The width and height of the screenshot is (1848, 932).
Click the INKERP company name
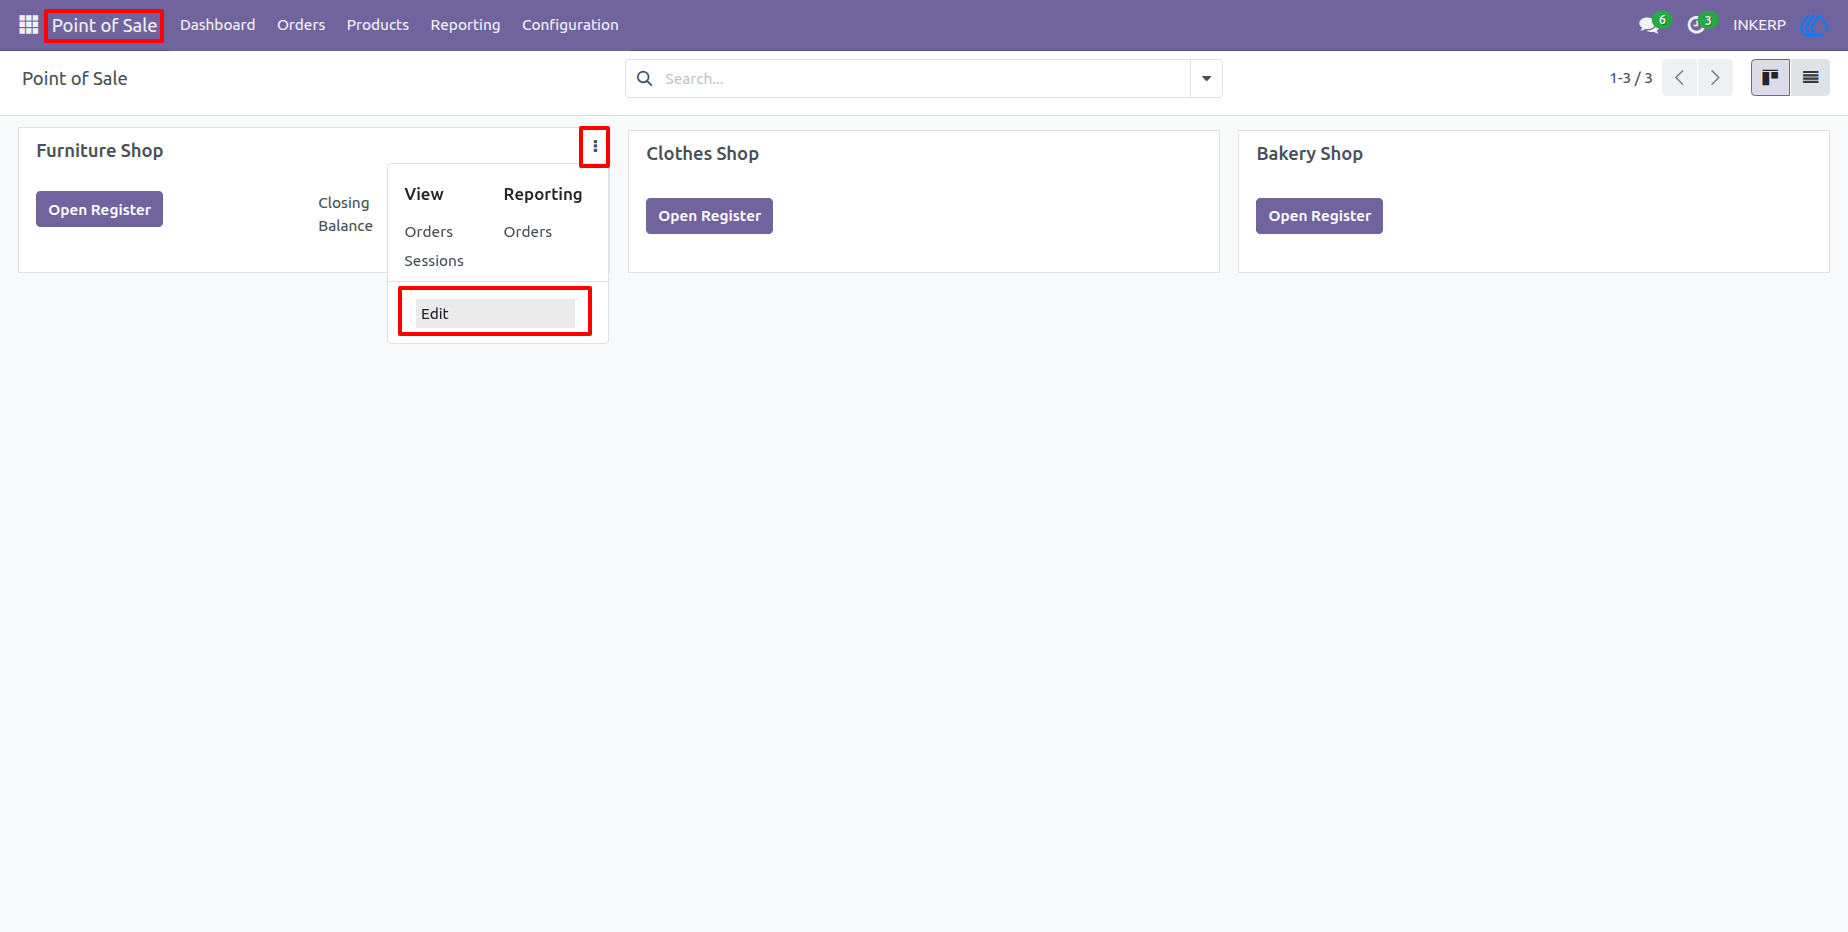1759,25
